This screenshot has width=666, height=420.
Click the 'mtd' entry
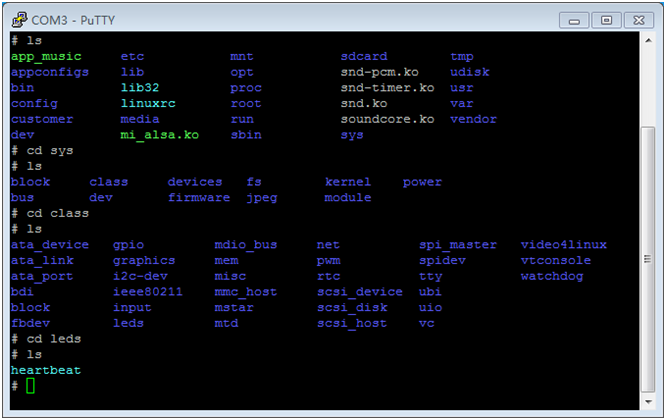click(x=226, y=323)
